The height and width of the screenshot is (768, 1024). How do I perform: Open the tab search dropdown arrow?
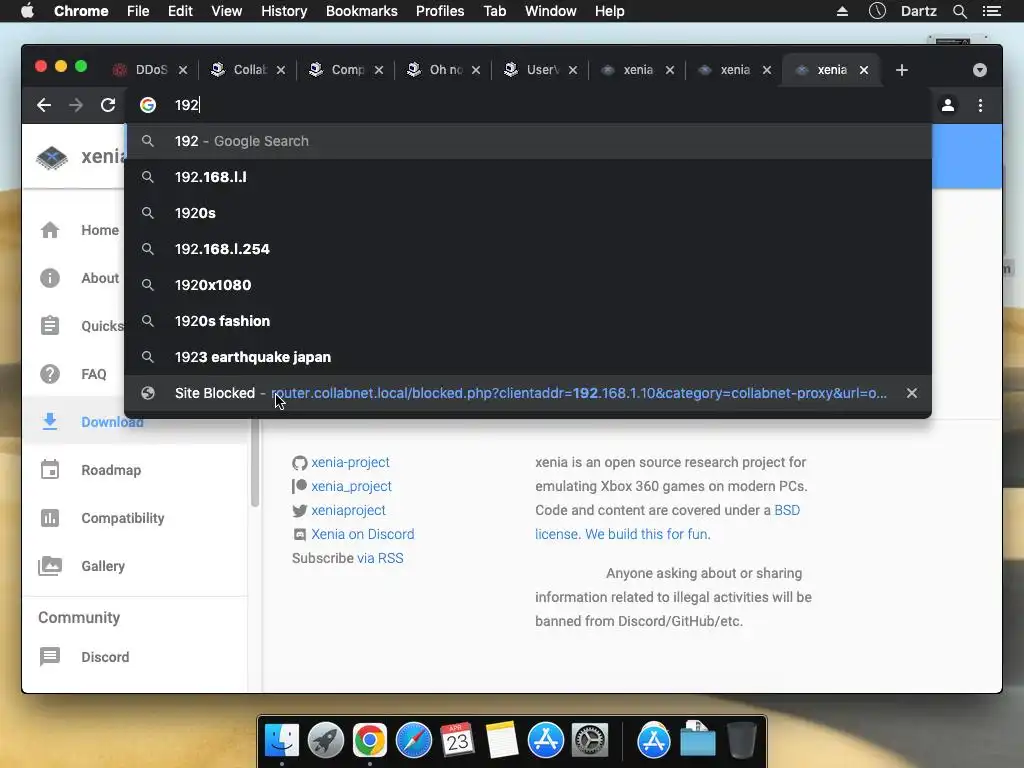980,70
